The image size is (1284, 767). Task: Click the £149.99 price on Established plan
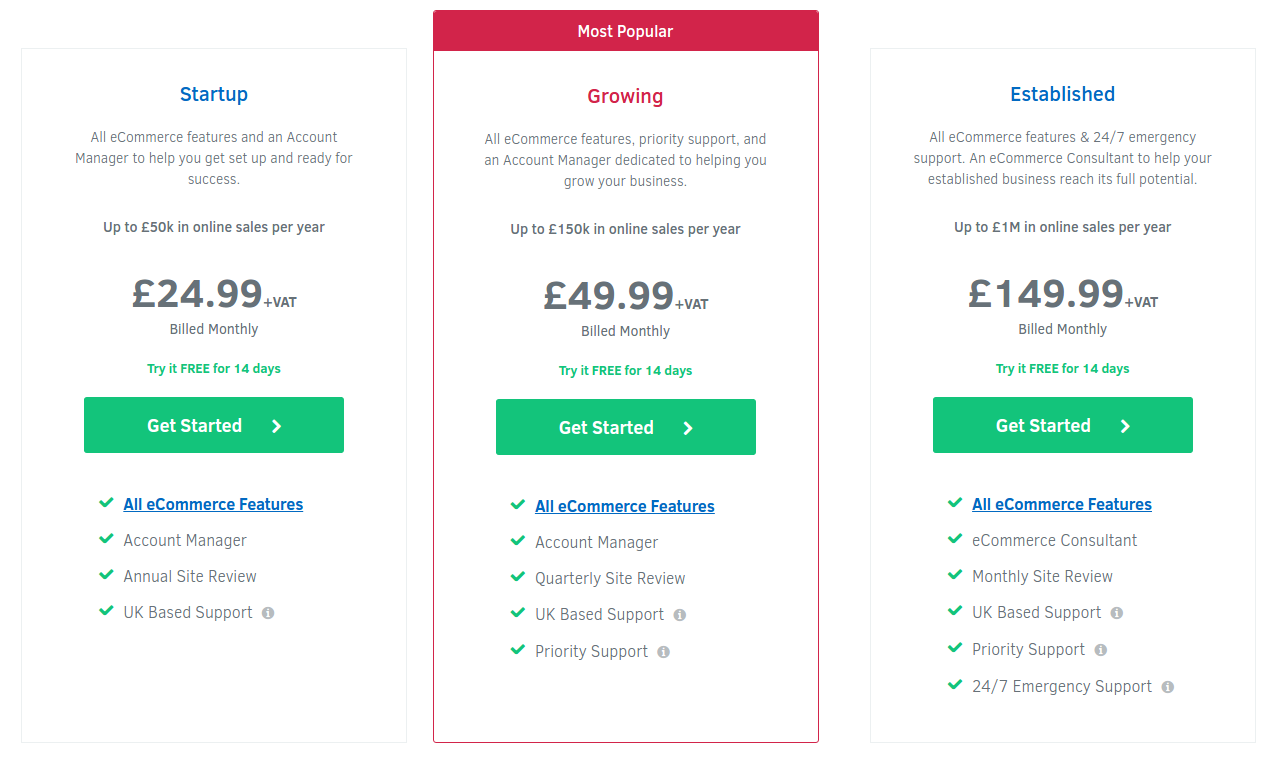click(1046, 294)
